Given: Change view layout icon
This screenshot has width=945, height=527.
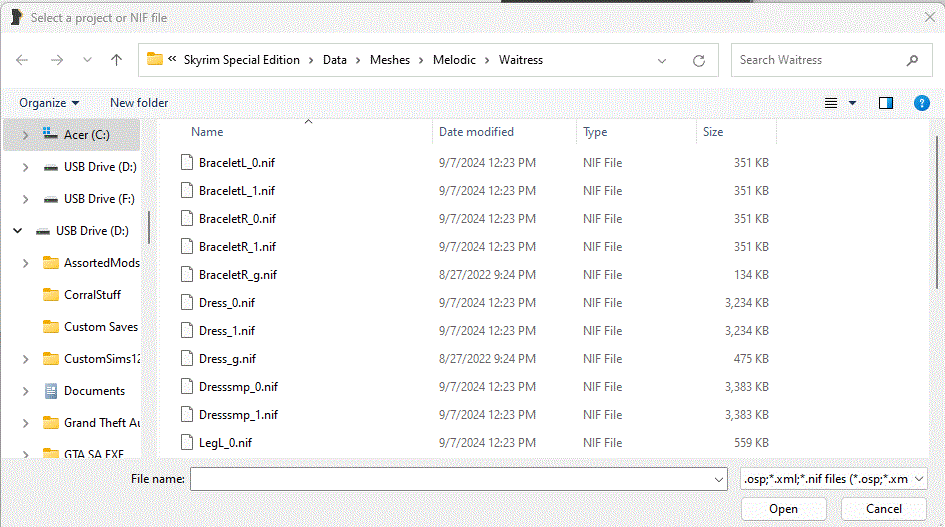Looking at the screenshot, I should coord(830,103).
